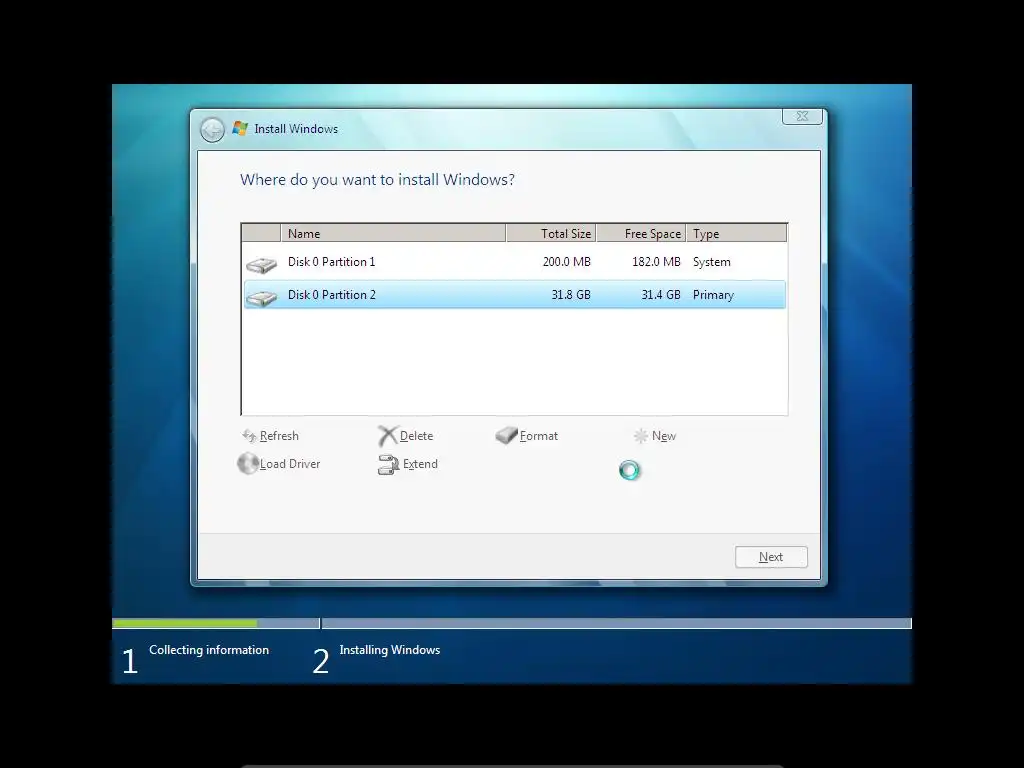
Task: Refresh the partition list via Refresh link
Action: point(279,436)
